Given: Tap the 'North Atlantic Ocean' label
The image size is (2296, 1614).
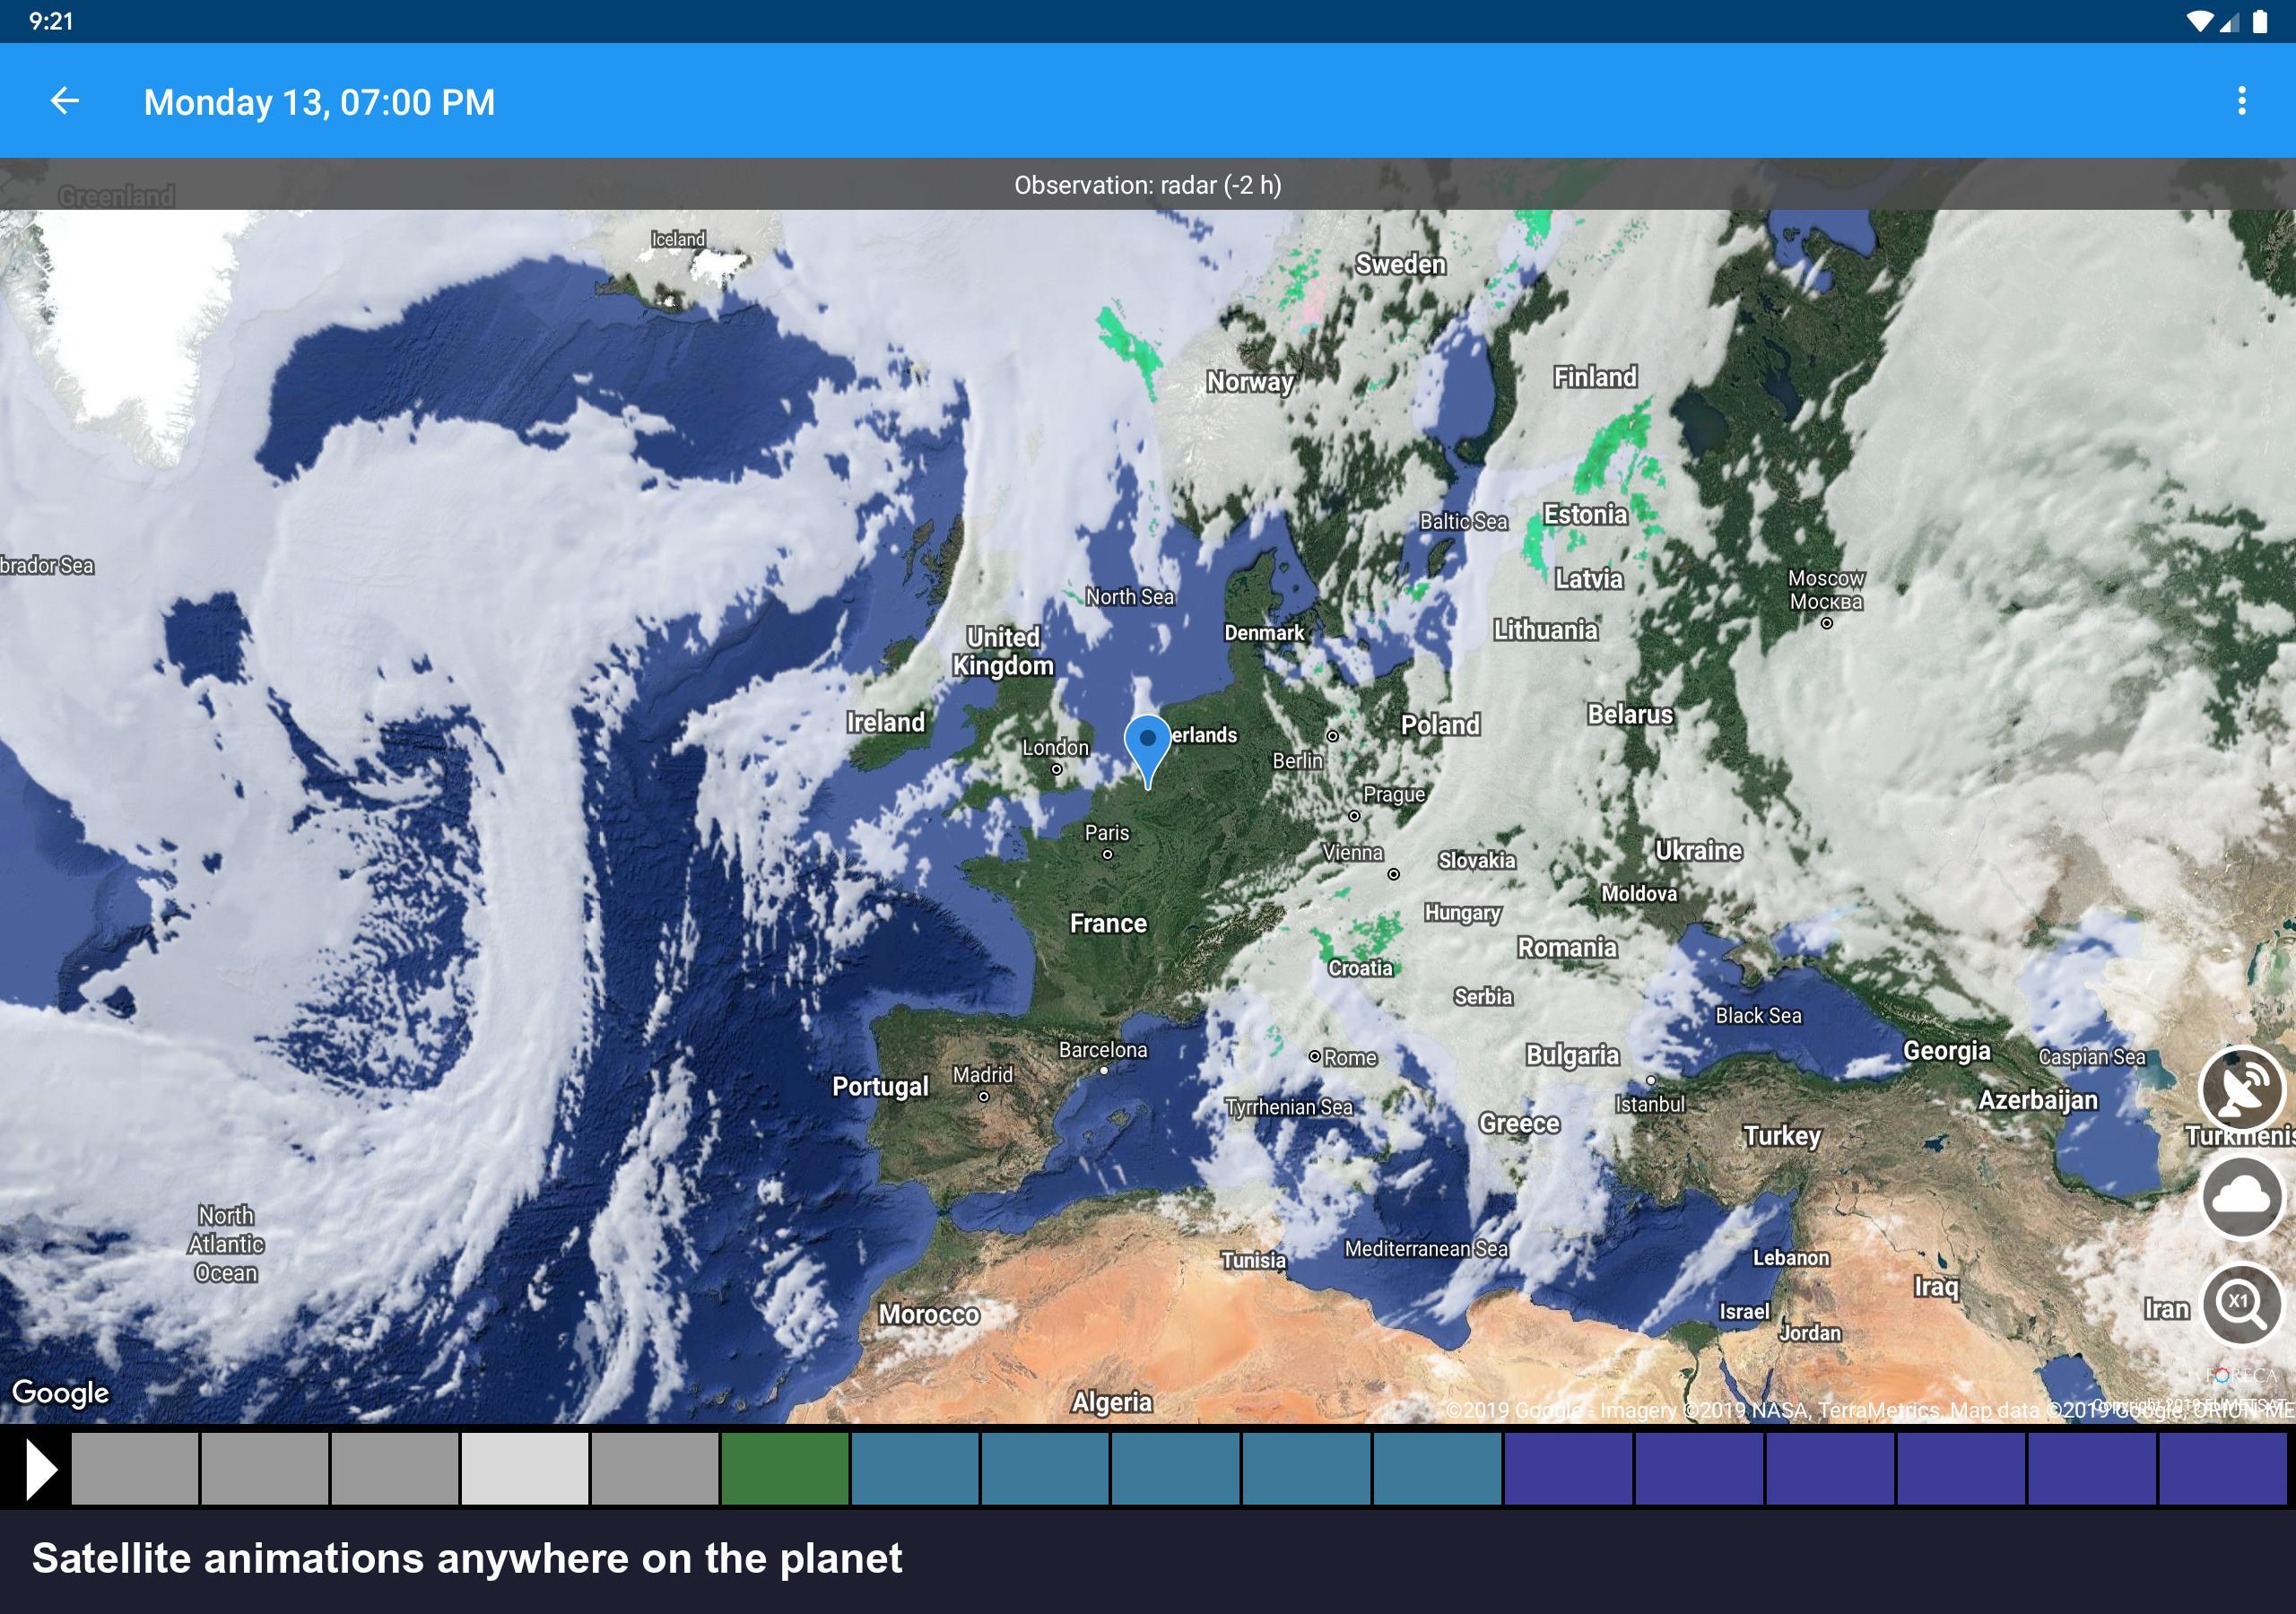Looking at the screenshot, I should (x=226, y=1245).
